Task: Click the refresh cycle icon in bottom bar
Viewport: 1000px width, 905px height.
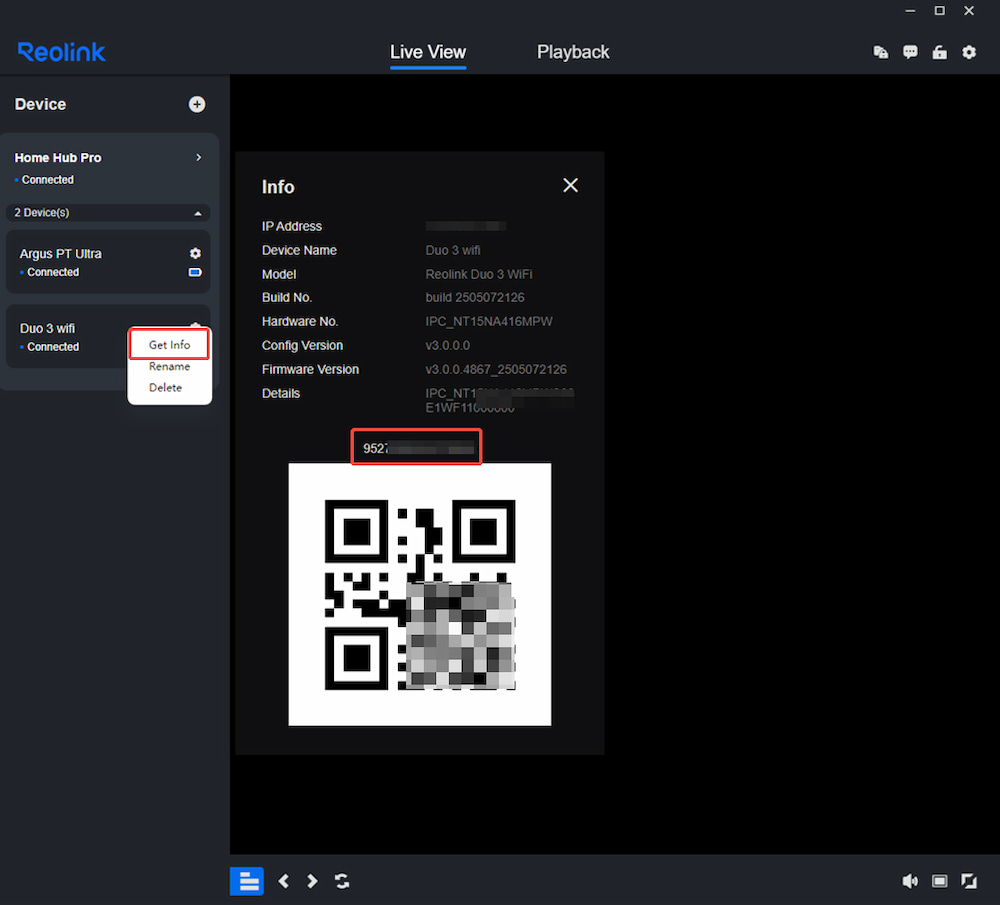Action: pos(342,881)
